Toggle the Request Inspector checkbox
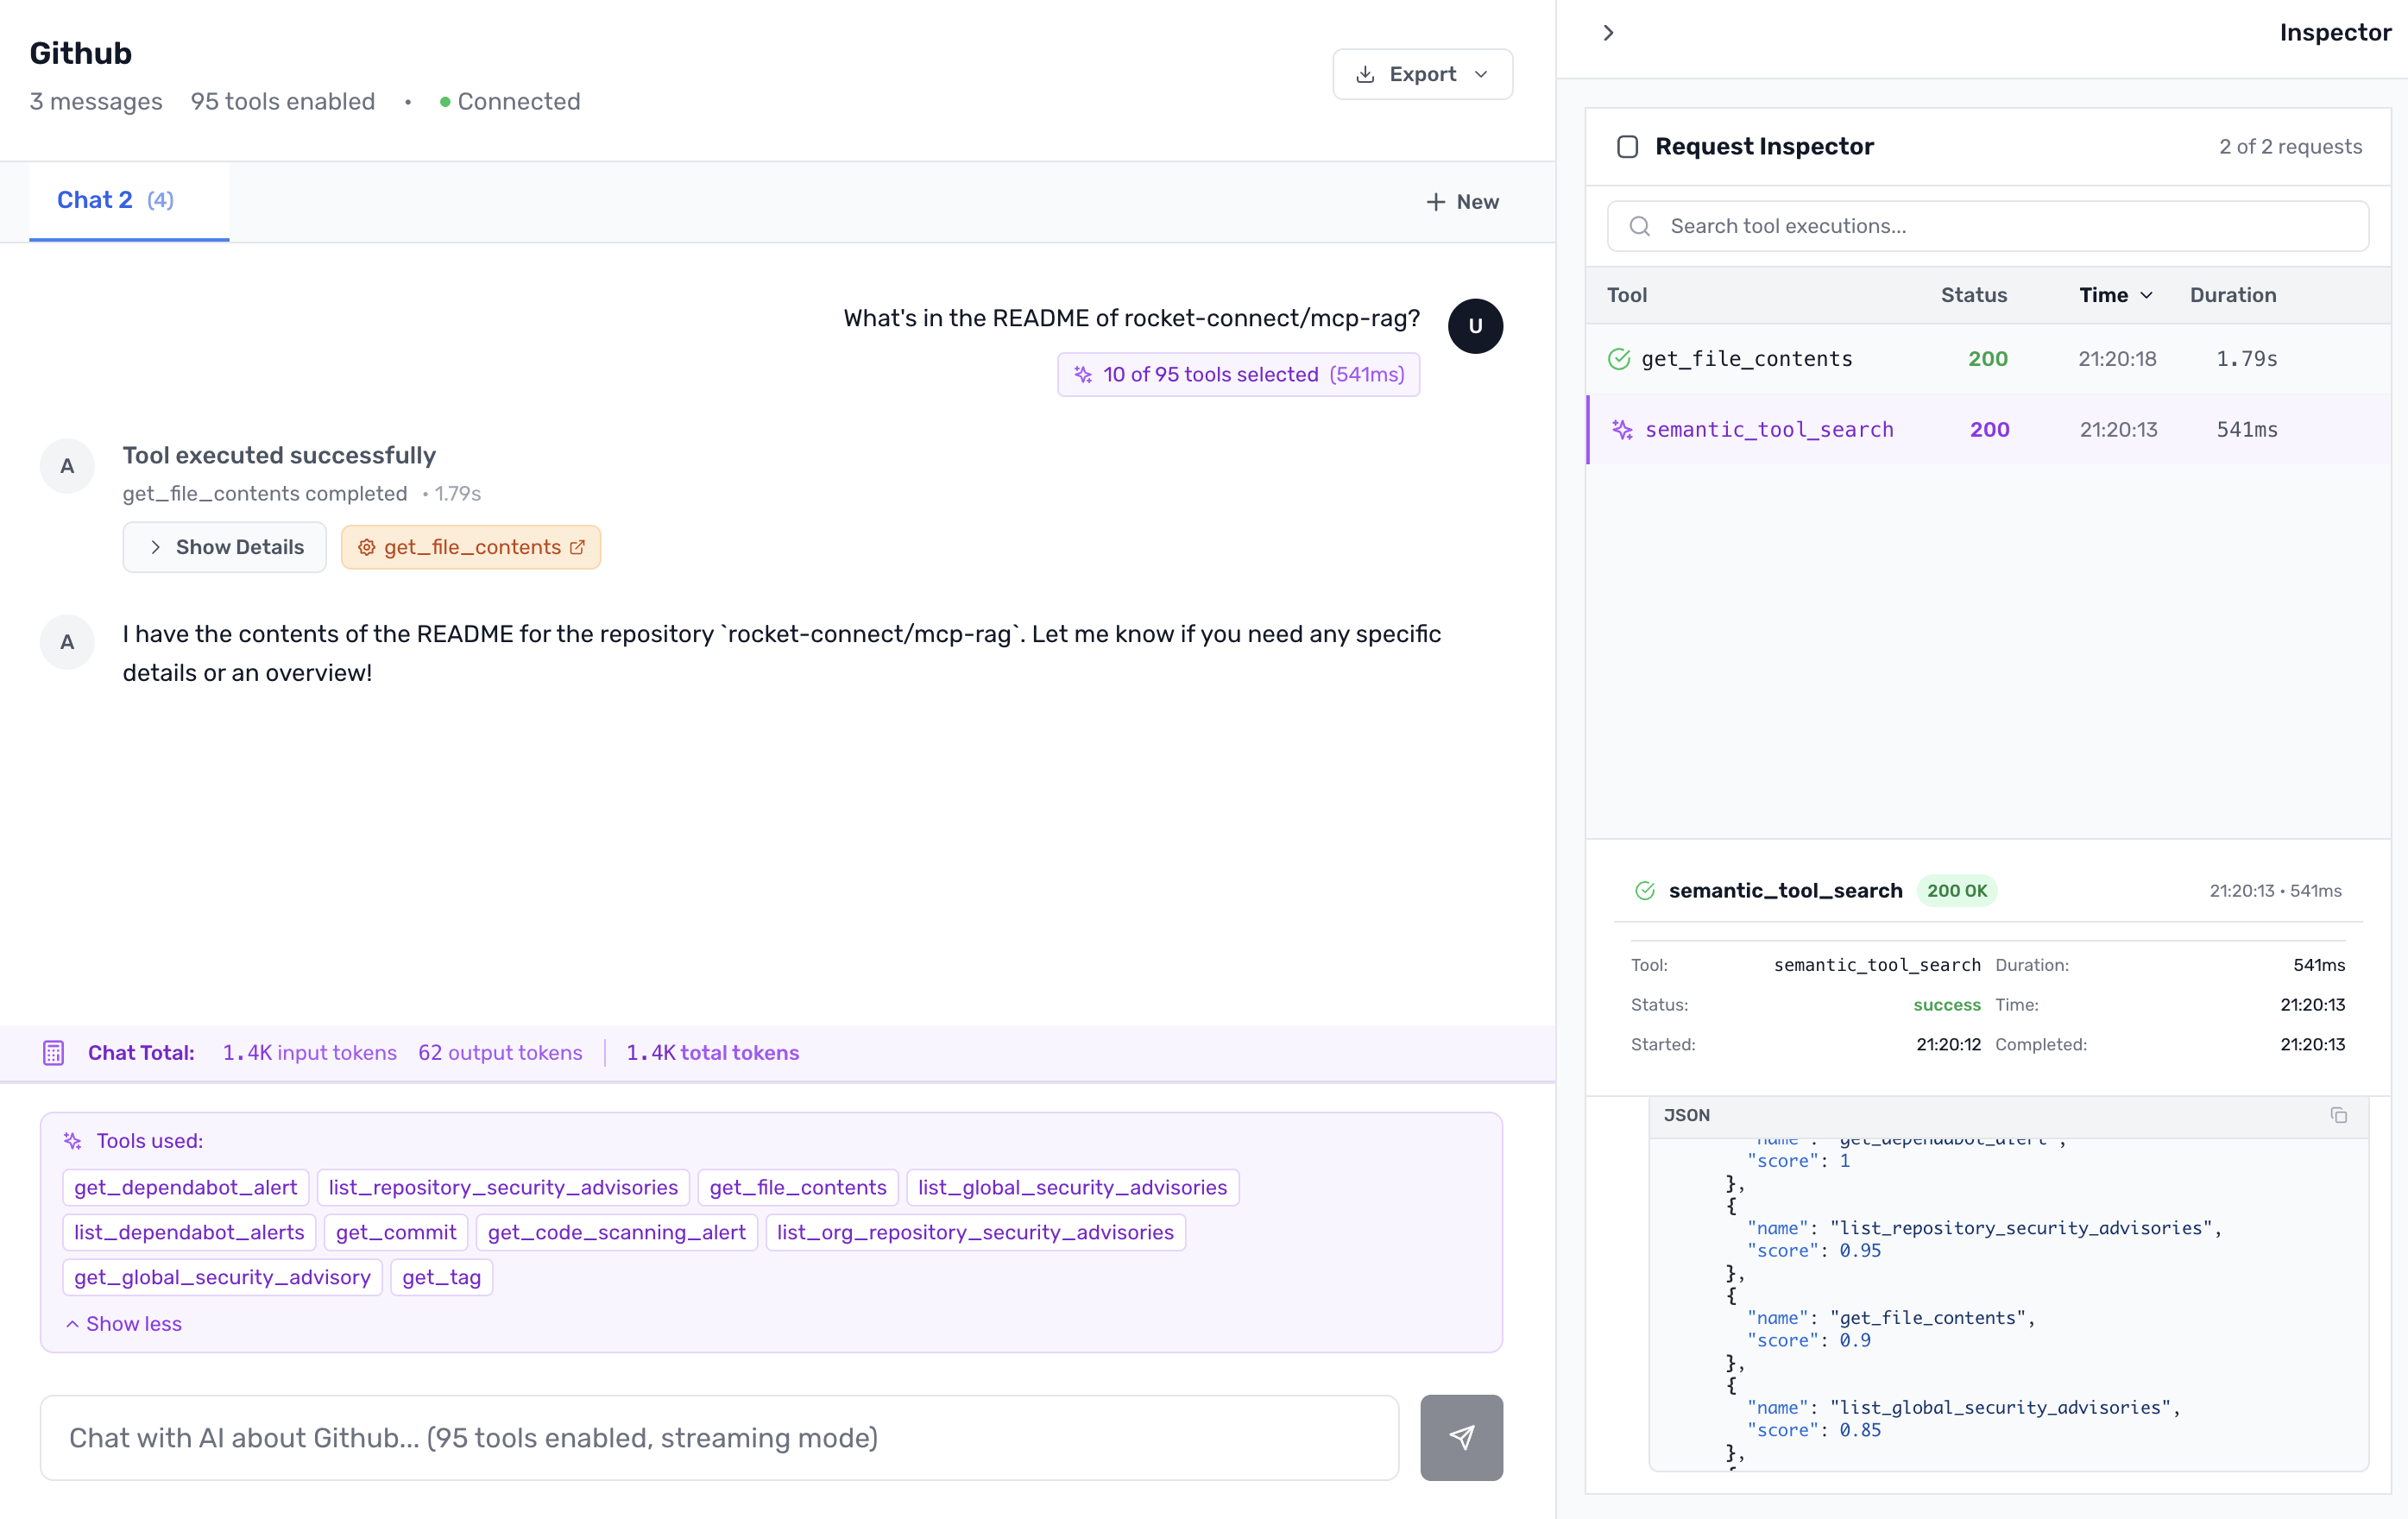The width and height of the screenshot is (2408, 1519). click(x=1627, y=147)
